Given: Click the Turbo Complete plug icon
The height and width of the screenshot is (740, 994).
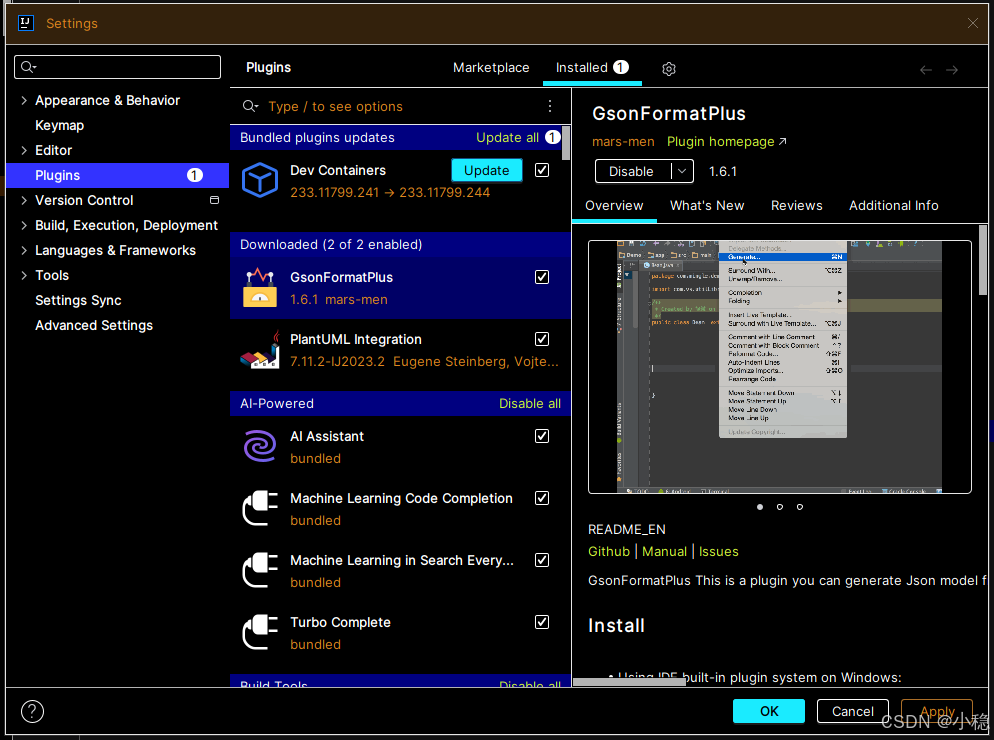Looking at the screenshot, I should [x=260, y=633].
